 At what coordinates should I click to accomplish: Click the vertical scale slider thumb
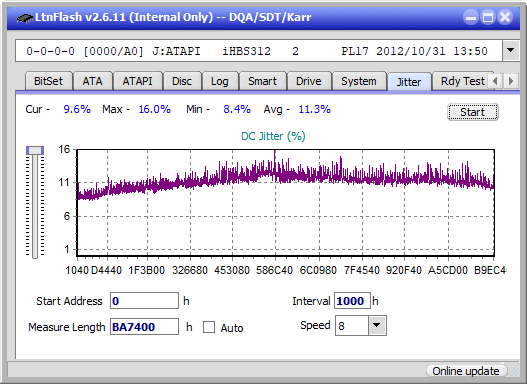35,151
